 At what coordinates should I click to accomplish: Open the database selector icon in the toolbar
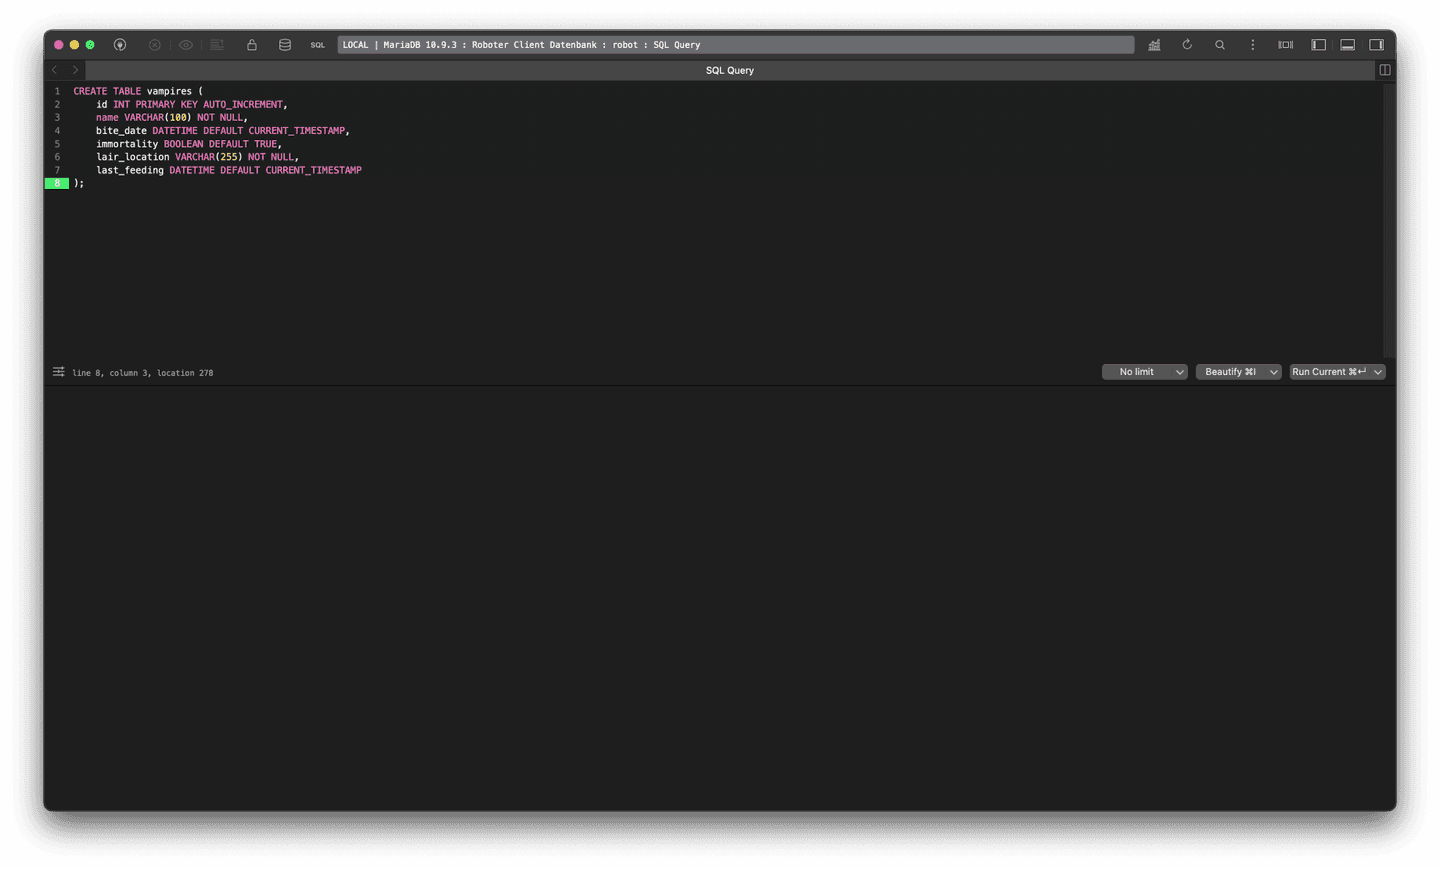(x=285, y=44)
